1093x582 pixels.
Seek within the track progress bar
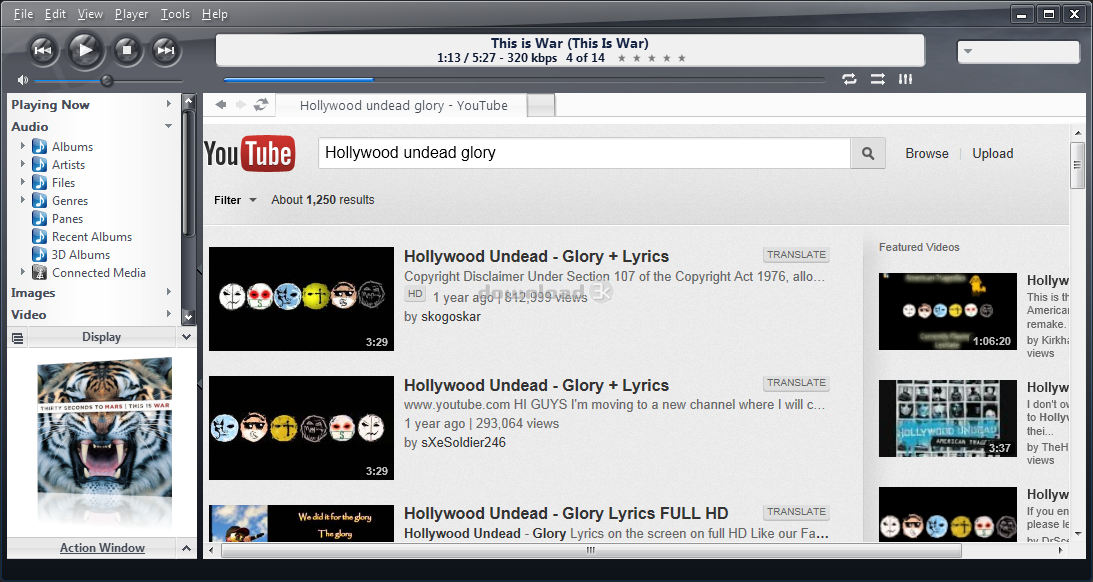(x=524, y=80)
